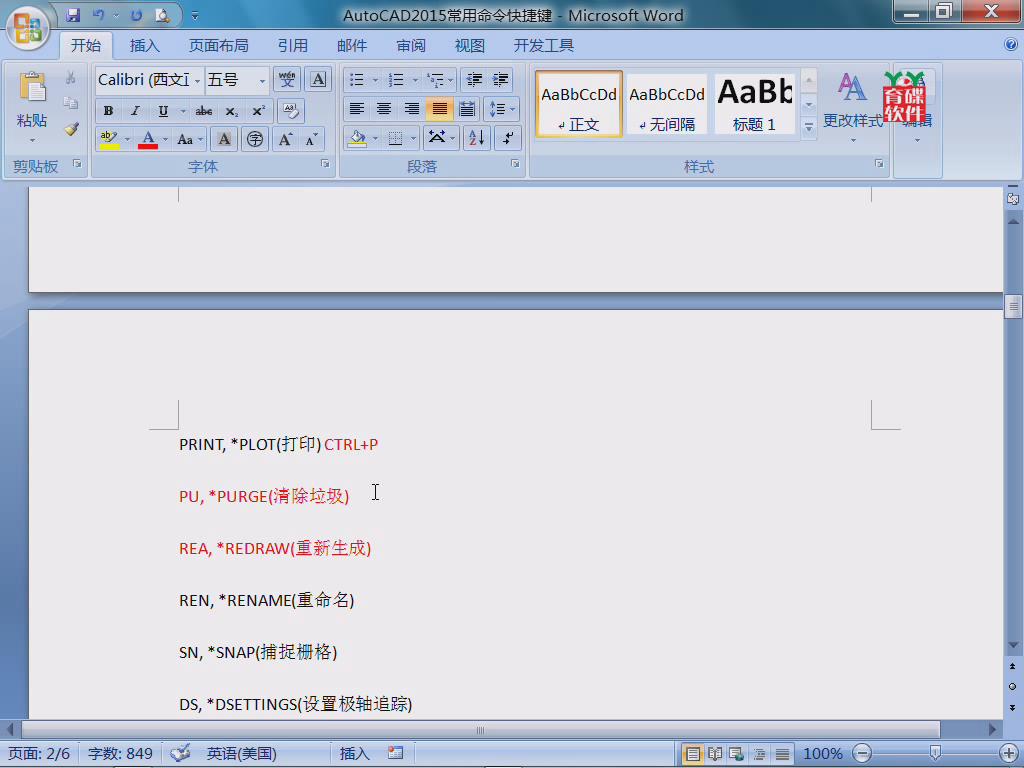Switch to the 页面布局 tab
1024x768 pixels.
pos(219,46)
